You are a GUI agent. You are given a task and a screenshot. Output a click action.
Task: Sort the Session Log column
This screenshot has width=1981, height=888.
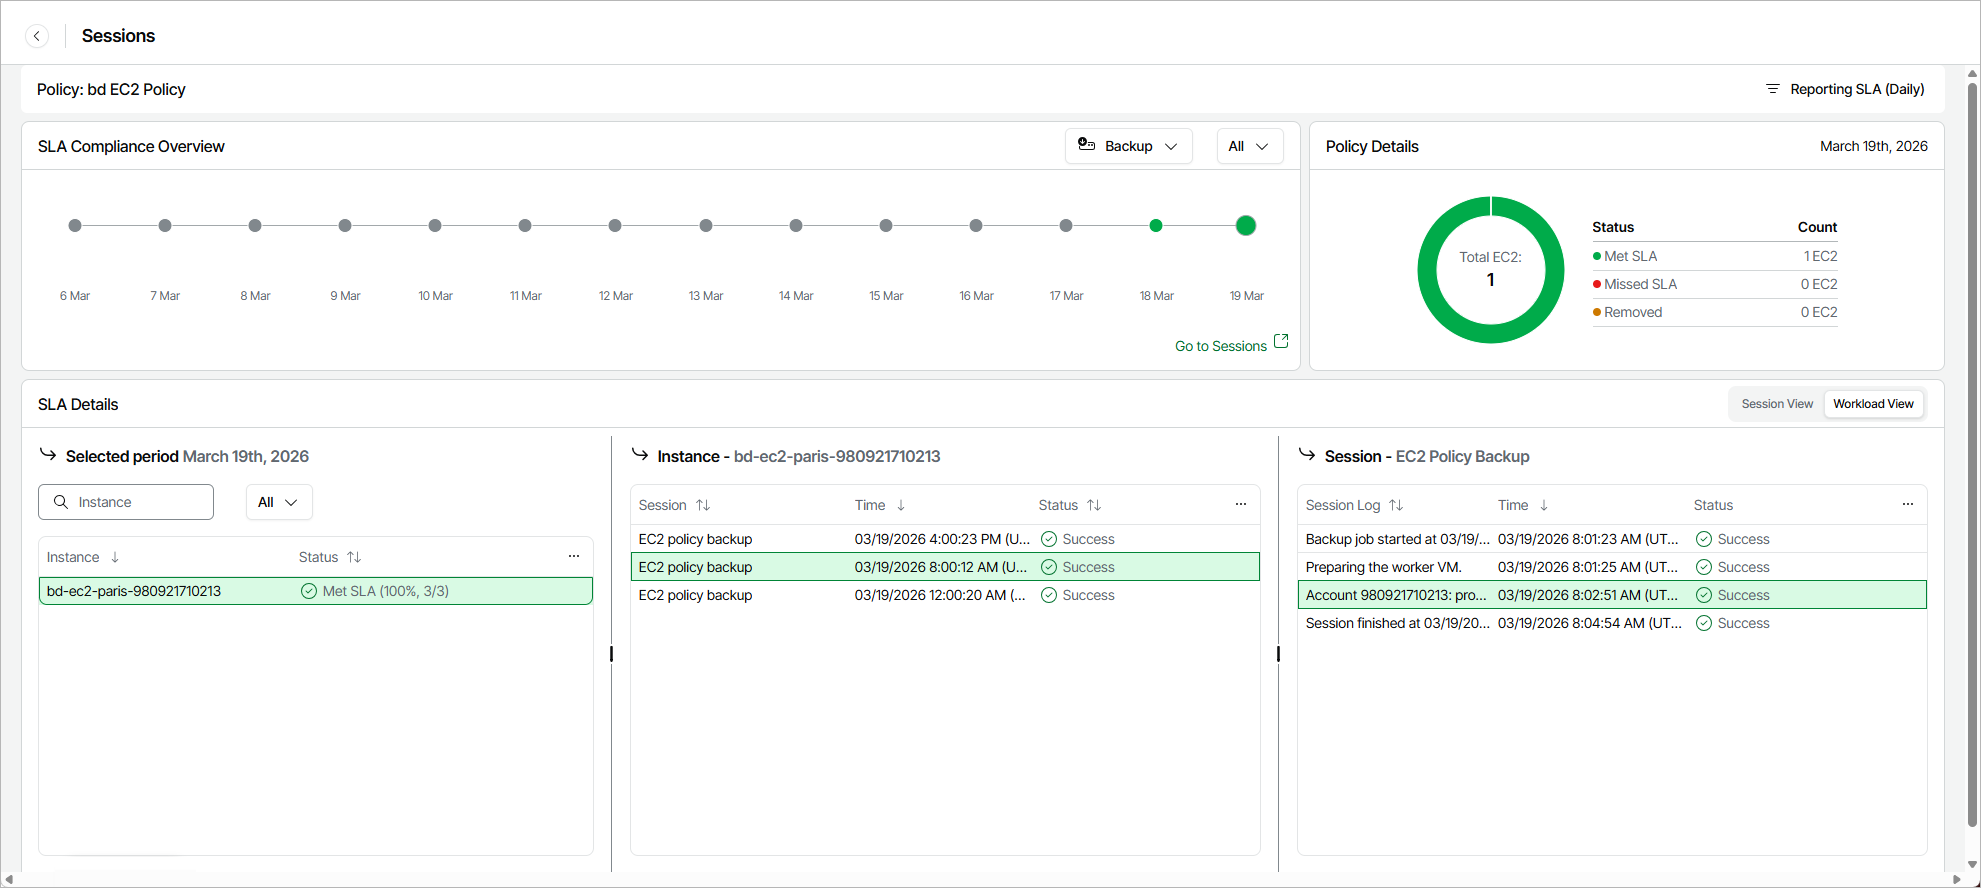[x=1396, y=505]
